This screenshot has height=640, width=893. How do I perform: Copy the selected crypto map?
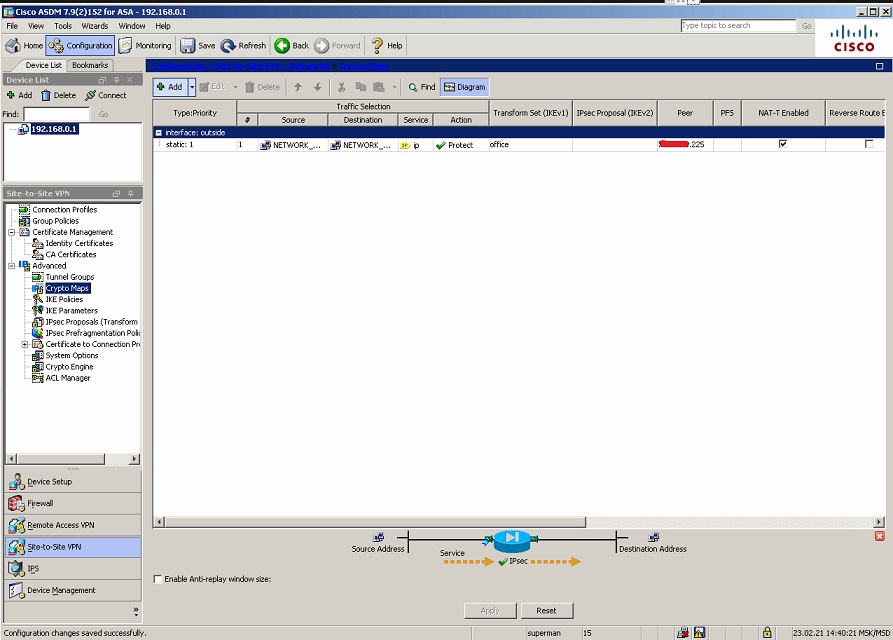click(x=361, y=87)
